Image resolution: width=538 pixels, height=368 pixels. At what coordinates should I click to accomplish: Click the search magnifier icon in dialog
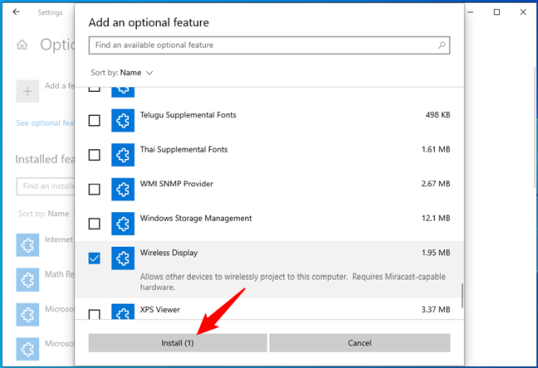point(442,45)
